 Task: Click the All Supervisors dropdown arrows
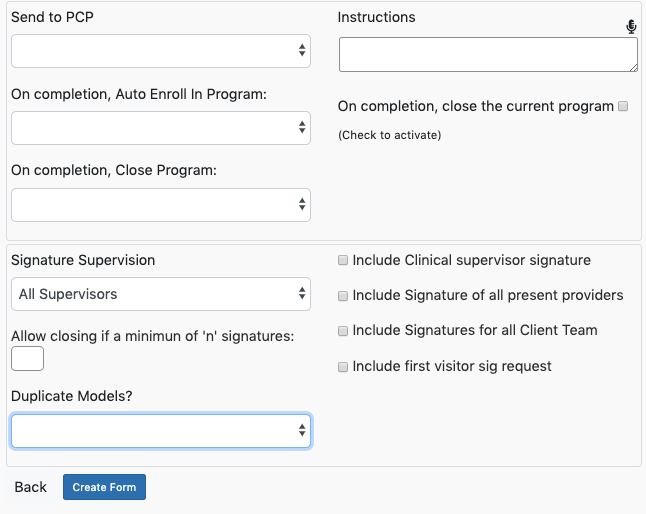(302, 293)
